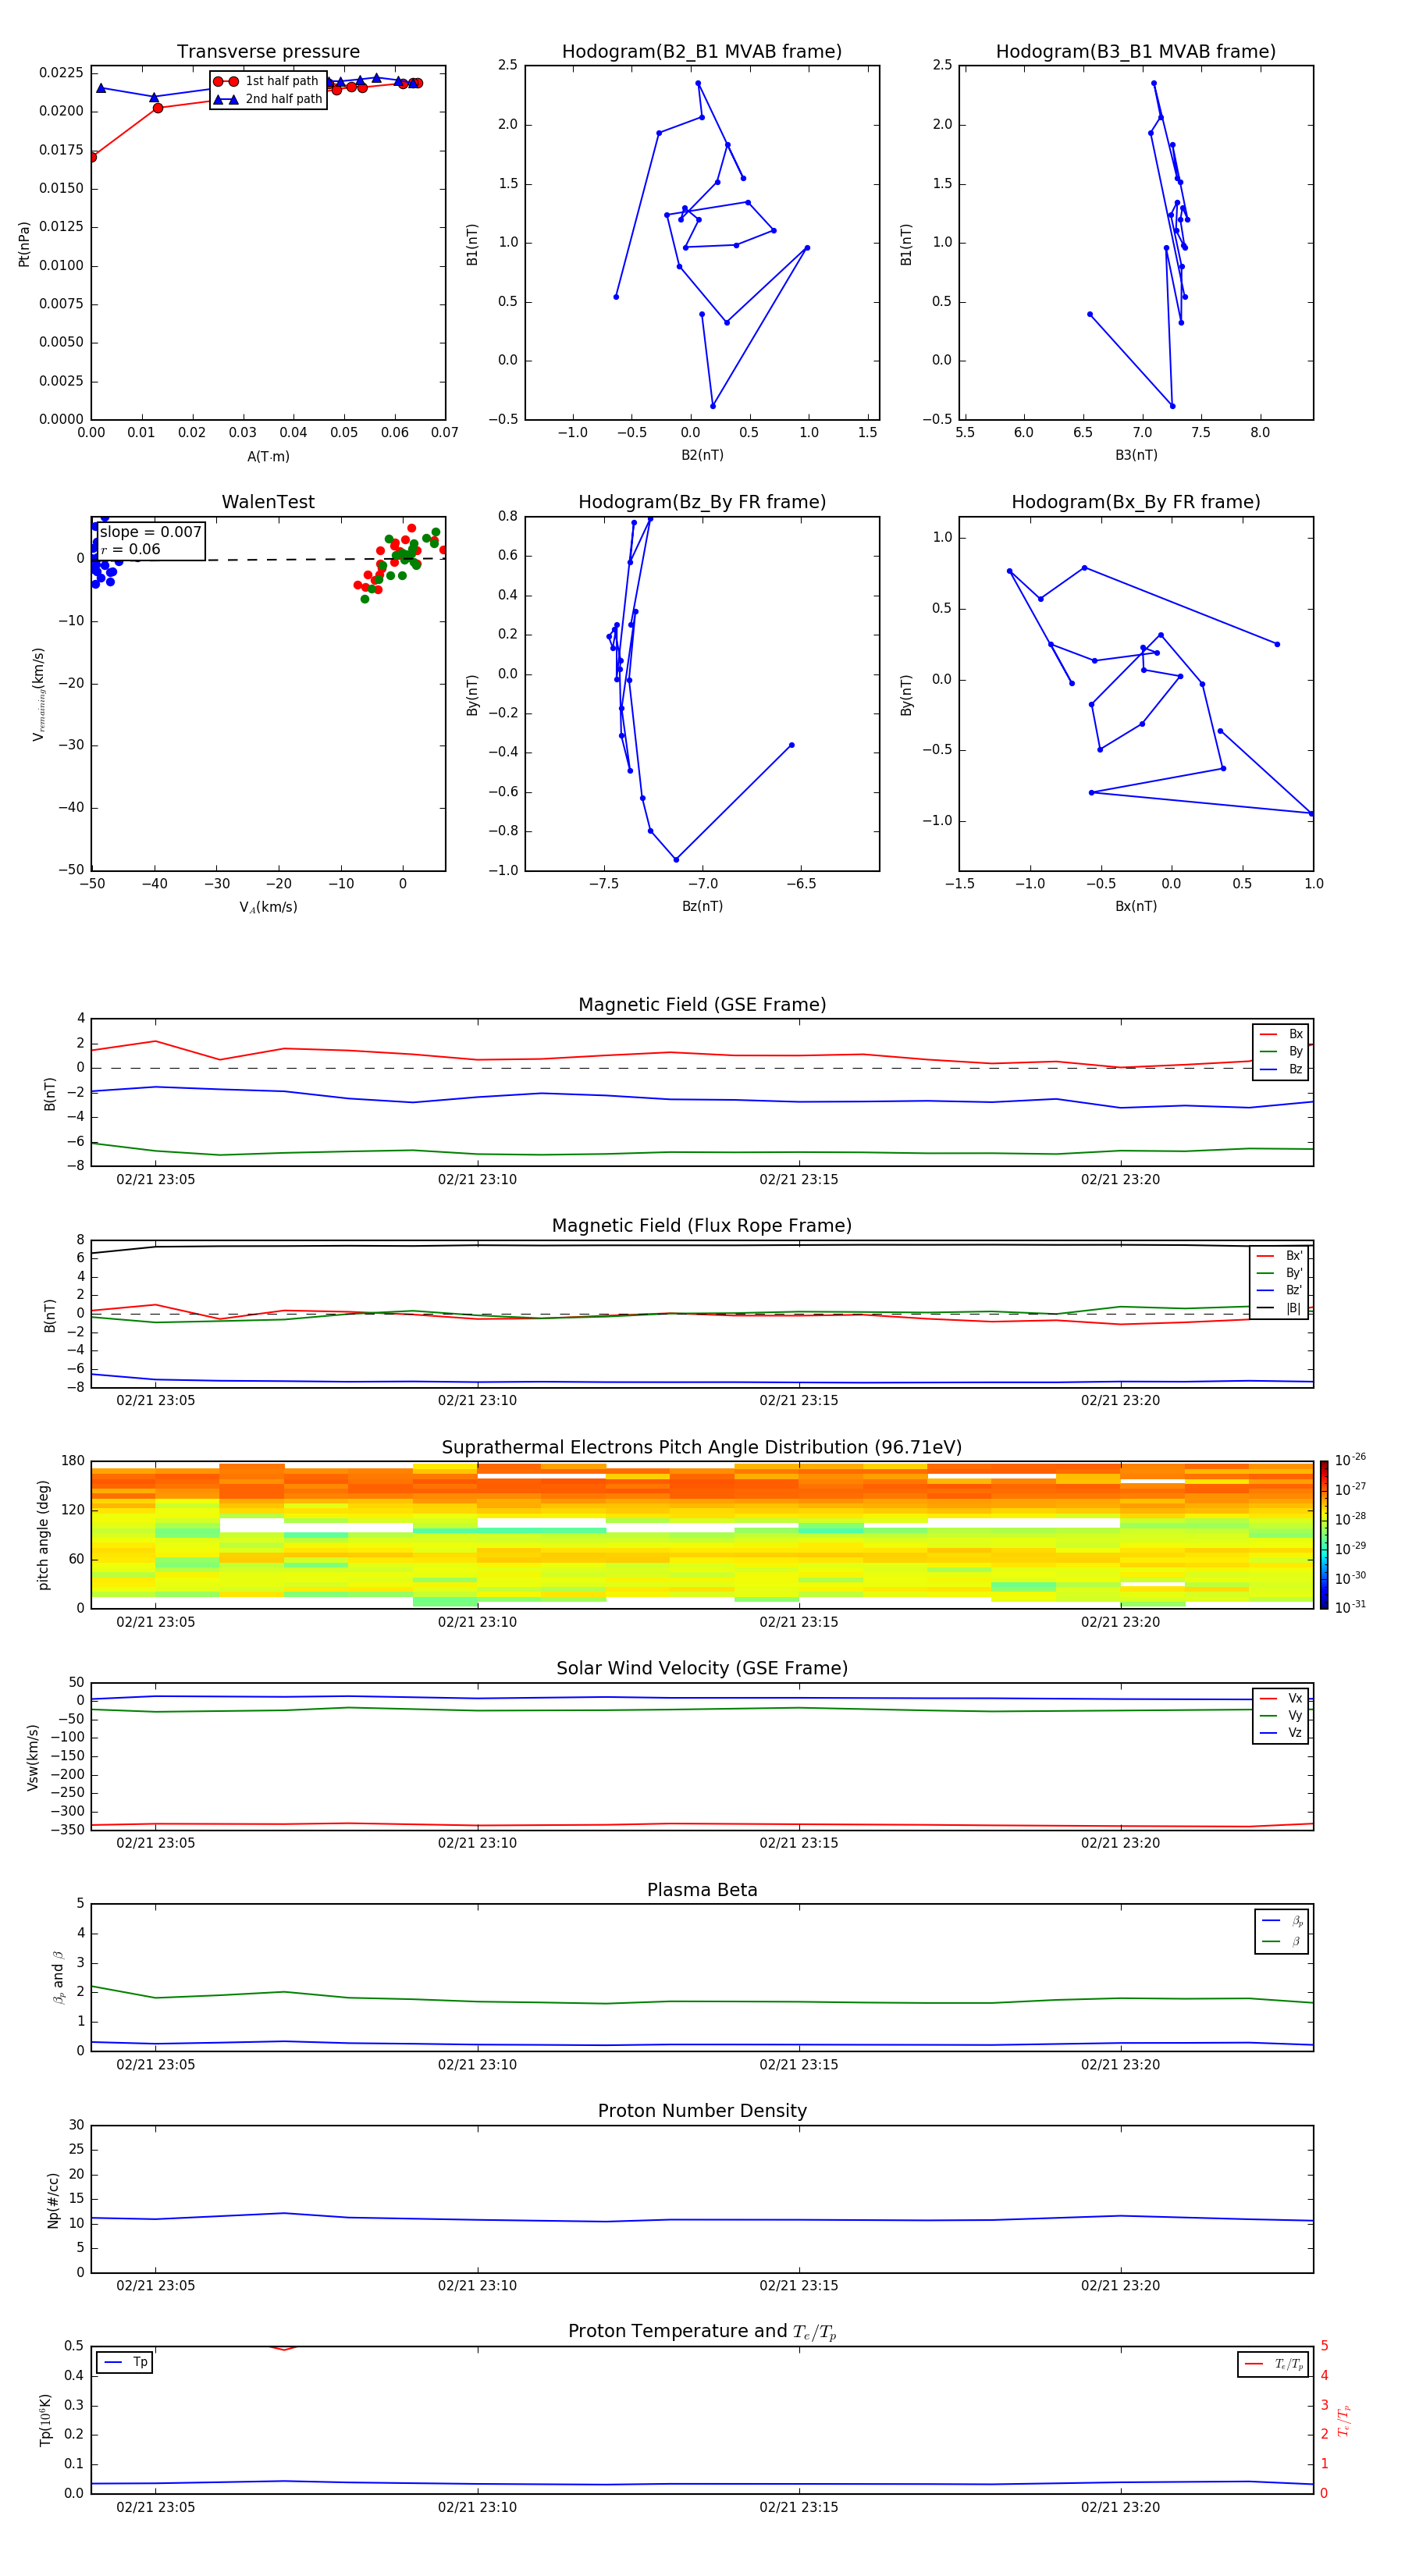Click the Vx legend entry in velocity plot

[1281, 1698]
